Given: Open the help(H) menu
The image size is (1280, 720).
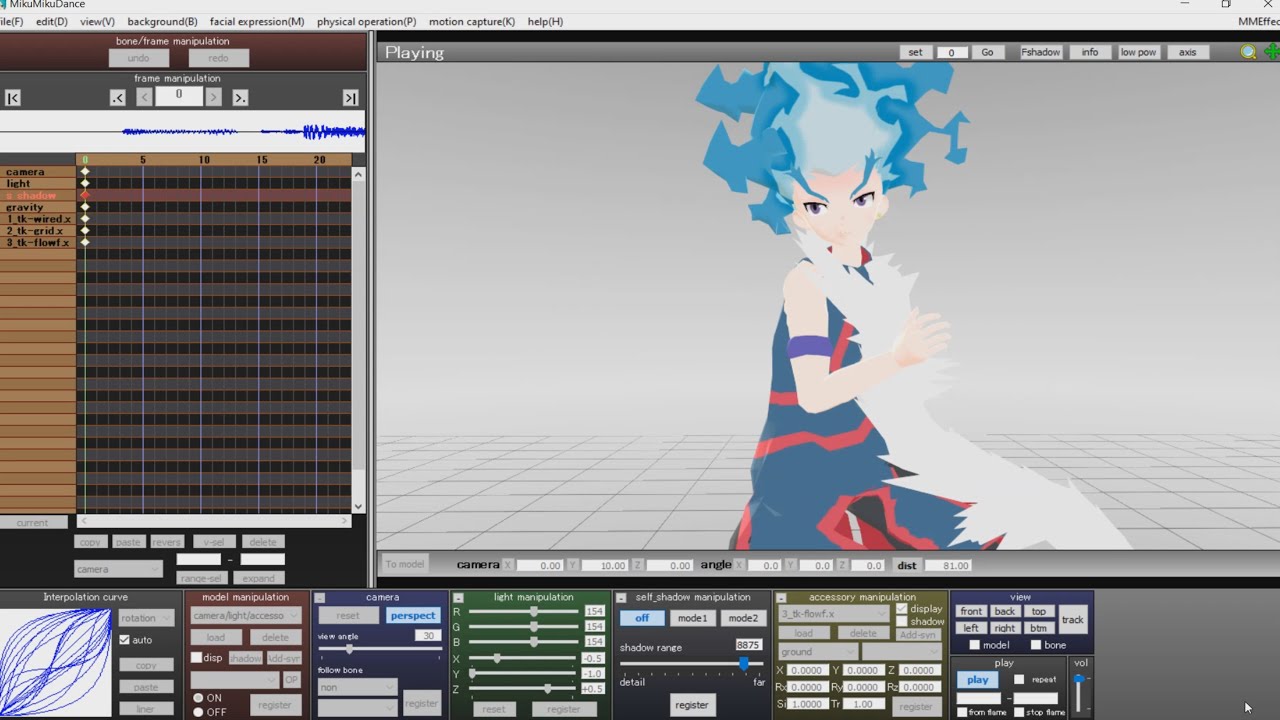Looking at the screenshot, I should tap(545, 21).
